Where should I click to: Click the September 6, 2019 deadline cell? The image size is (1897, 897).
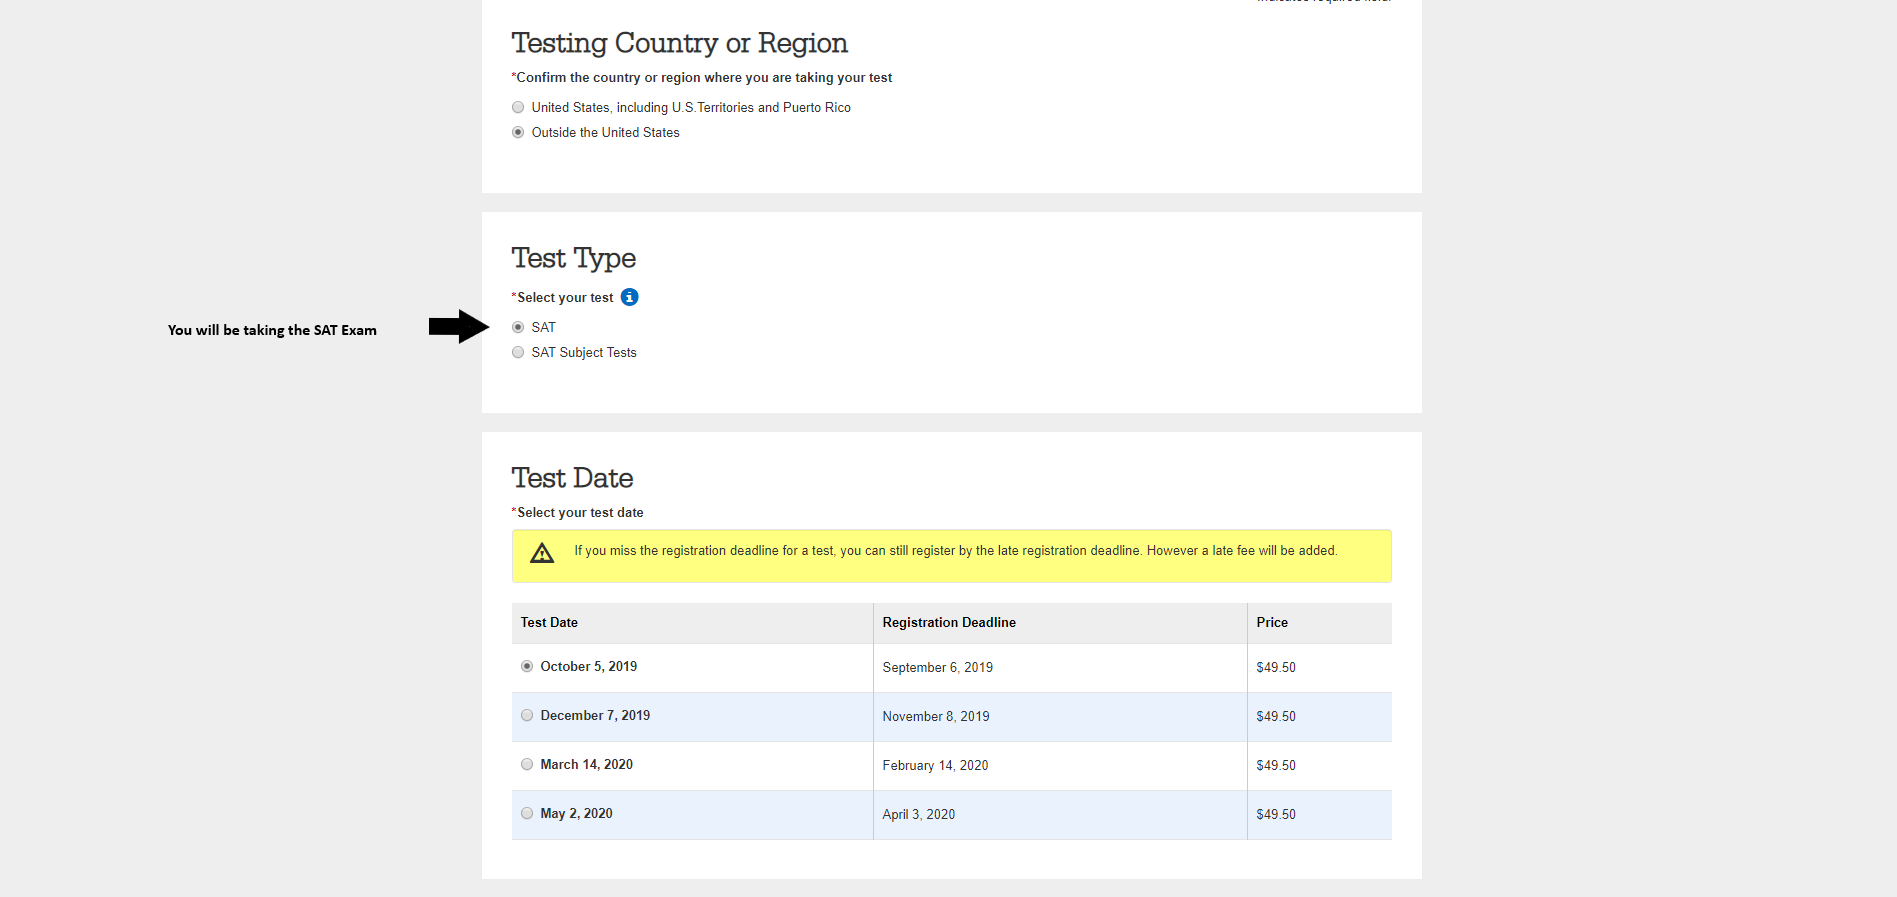tap(937, 667)
